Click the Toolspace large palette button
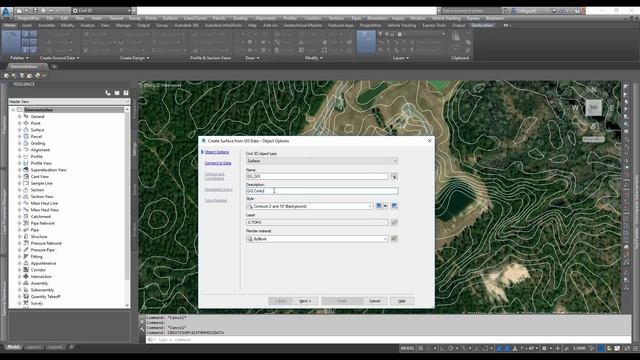The image size is (640, 360). 11,42
